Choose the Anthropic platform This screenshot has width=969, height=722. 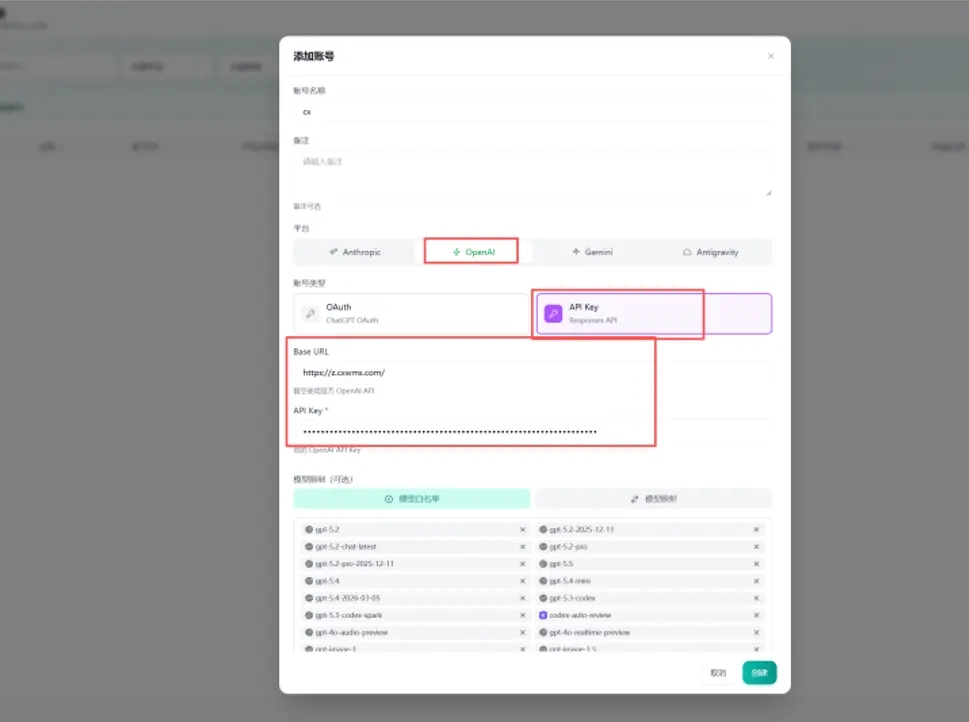click(355, 252)
